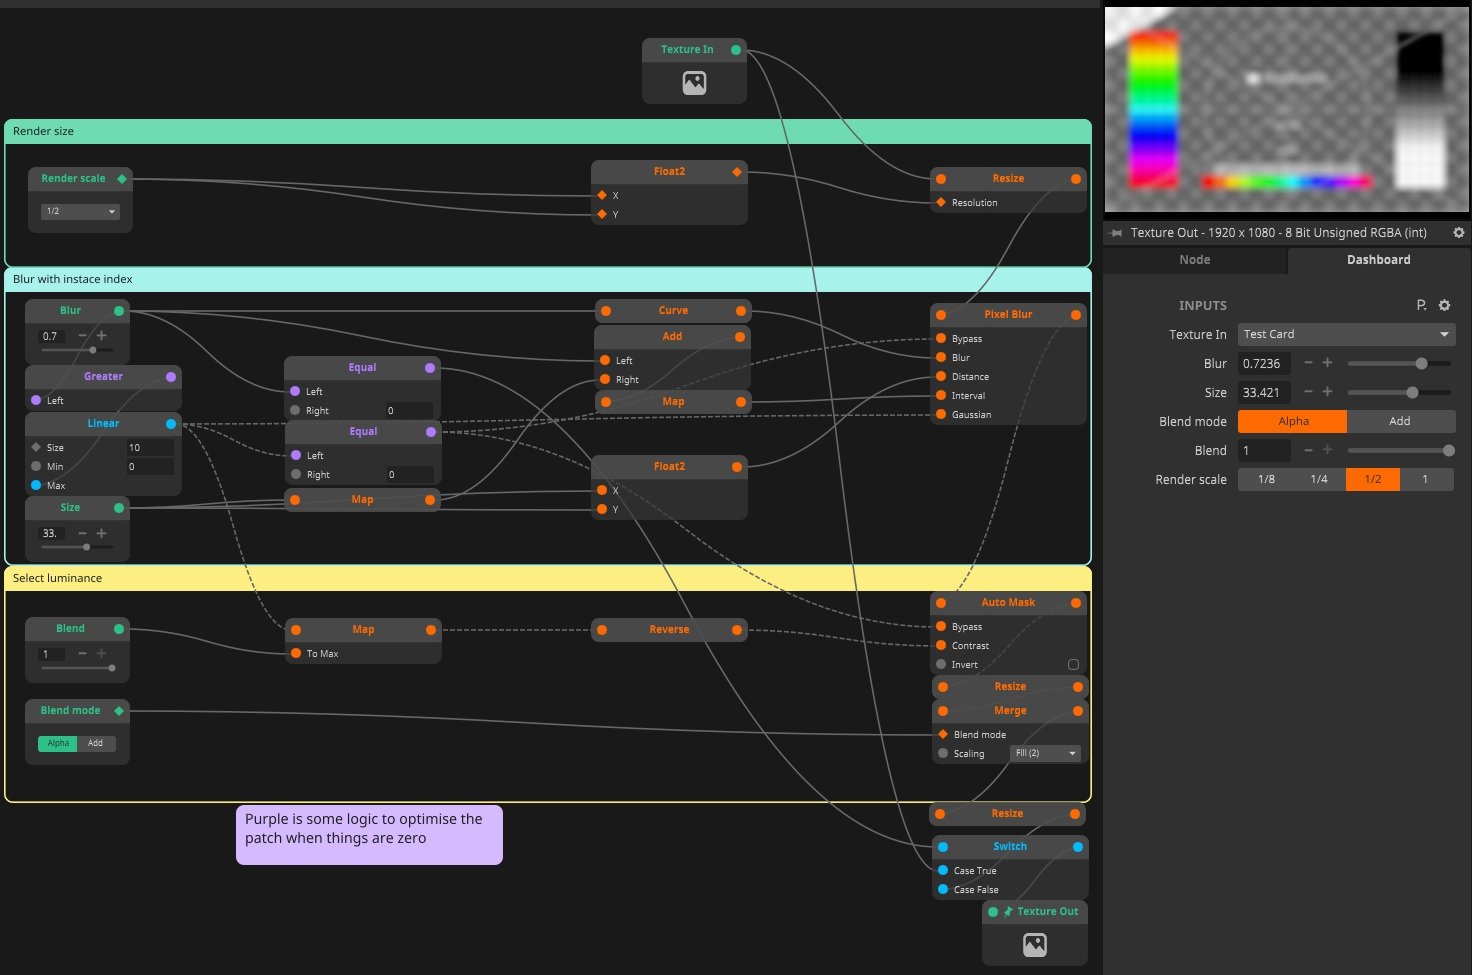1472x975 pixels.
Task: Click the dashboard Blend slider handle
Action: (1448, 450)
